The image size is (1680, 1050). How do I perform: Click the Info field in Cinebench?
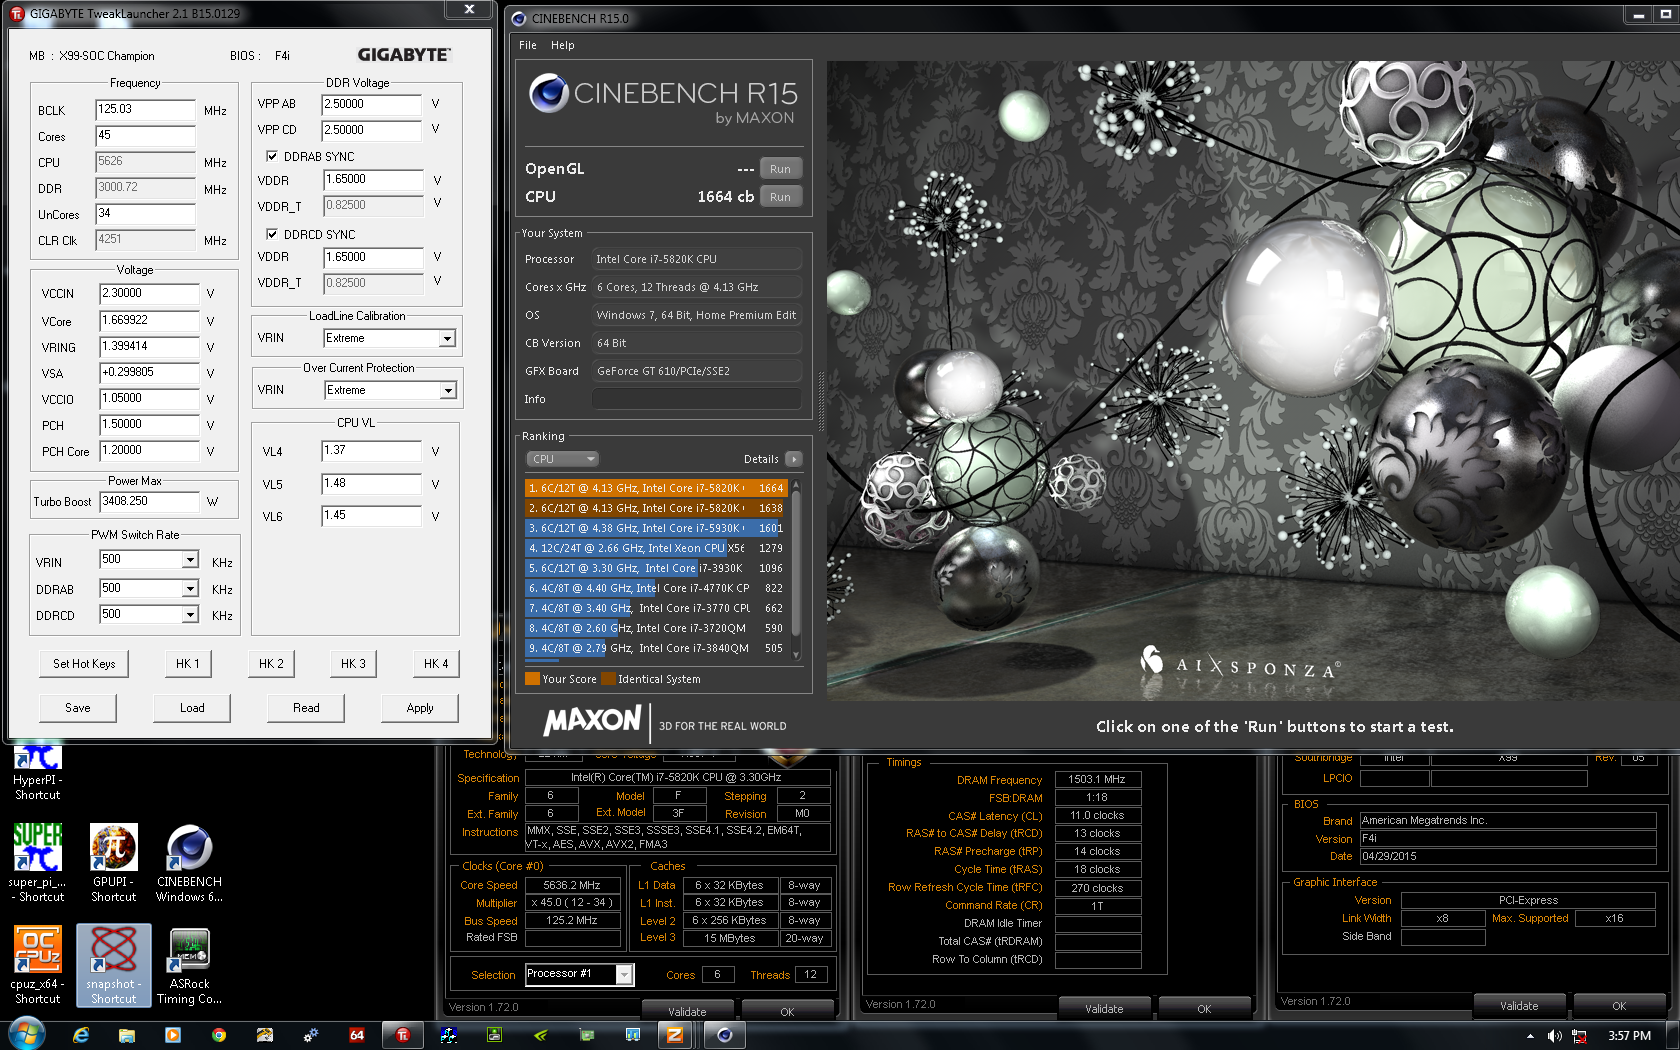(x=697, y=399)
